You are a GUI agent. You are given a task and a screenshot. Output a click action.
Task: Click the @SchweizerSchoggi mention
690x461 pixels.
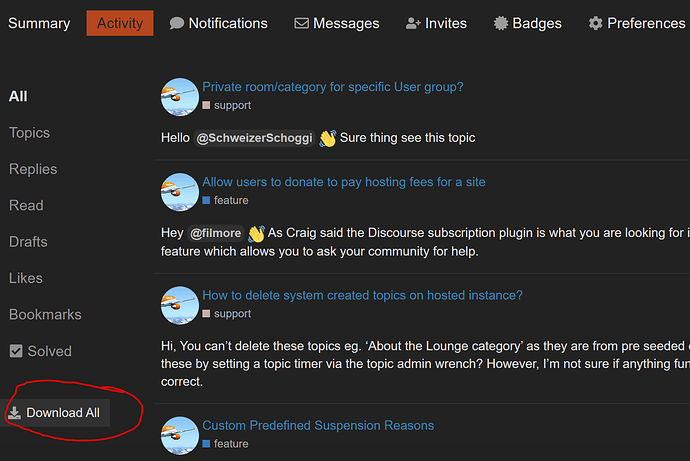[254, 138]
